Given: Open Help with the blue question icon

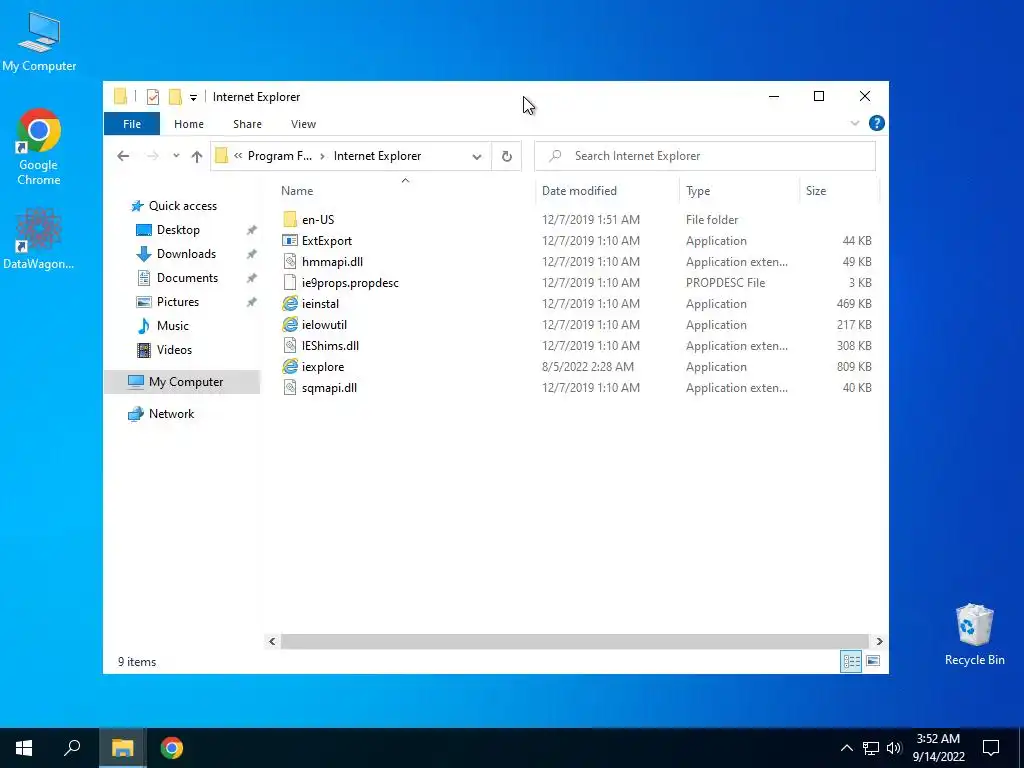Looking at the screenshot, I should pos(876,123).
